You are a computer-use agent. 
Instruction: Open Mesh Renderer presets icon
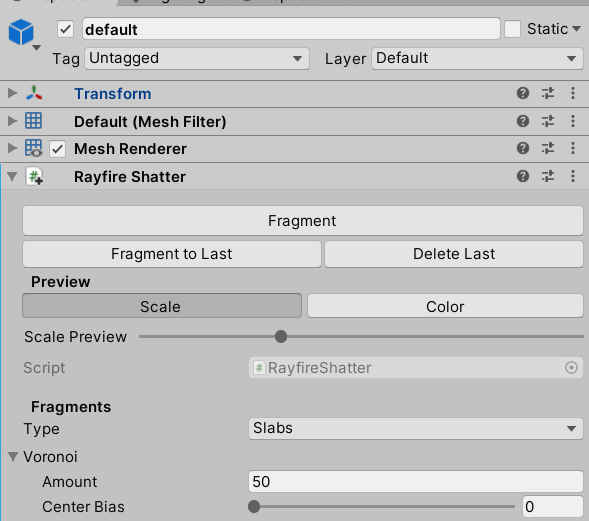coord(548,148)
